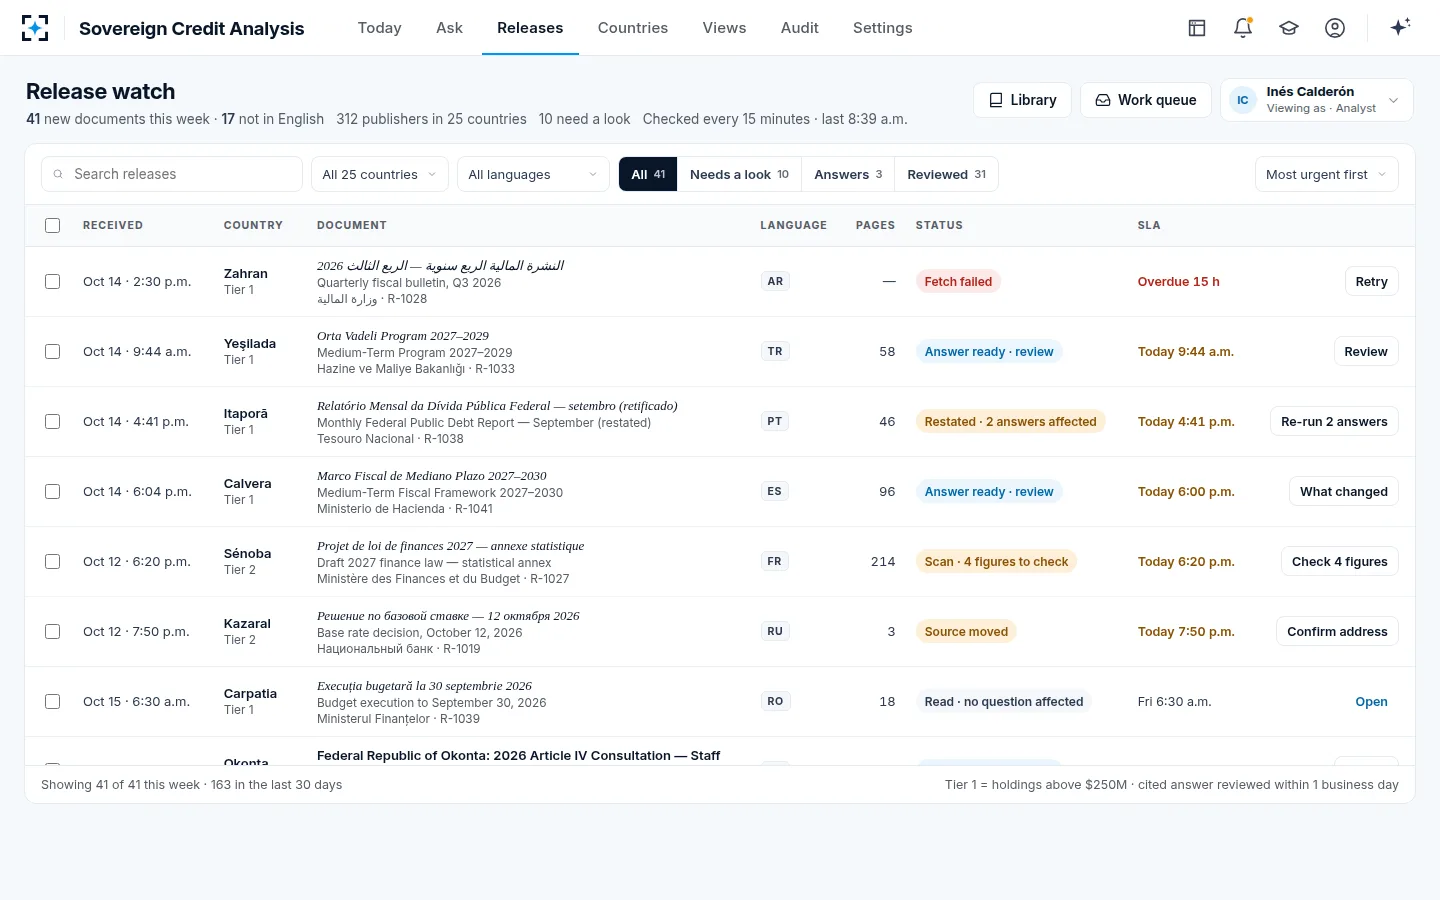
Task: Click the Source moved status badge
Action: coord(966,631)
